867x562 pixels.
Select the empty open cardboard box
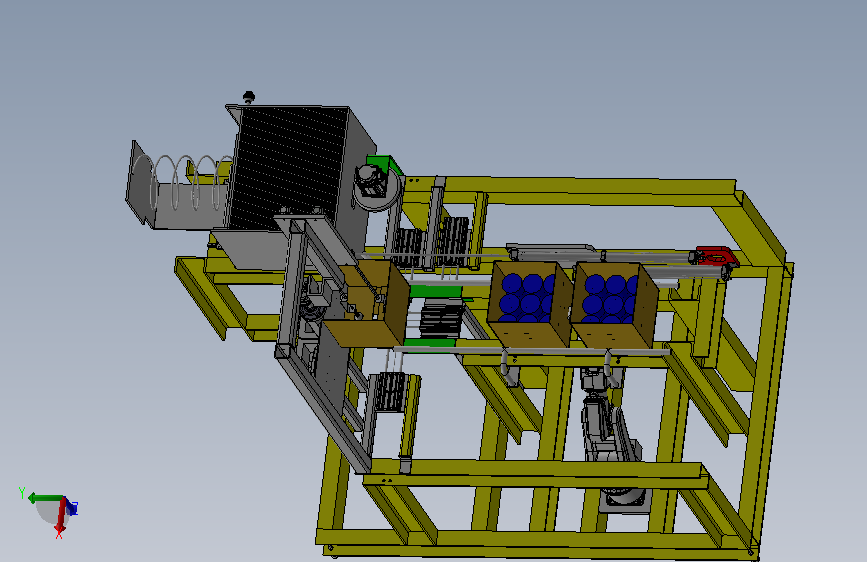(366, 303)
